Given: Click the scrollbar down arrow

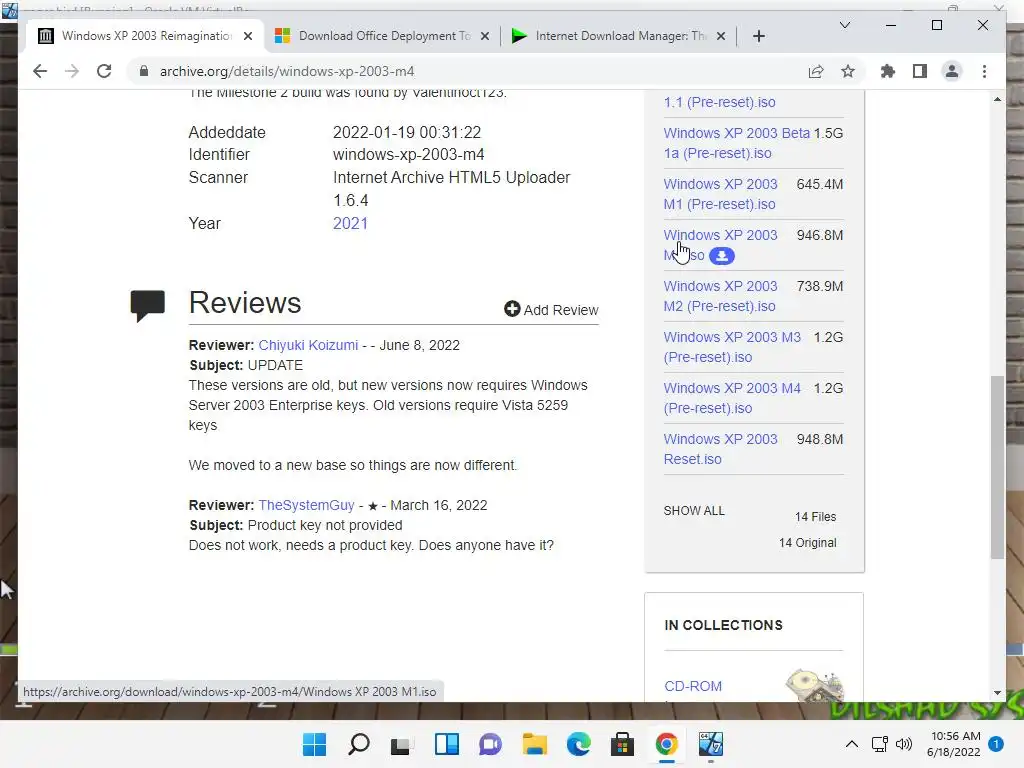Looking at the screenshot, I should coord(997,693).
